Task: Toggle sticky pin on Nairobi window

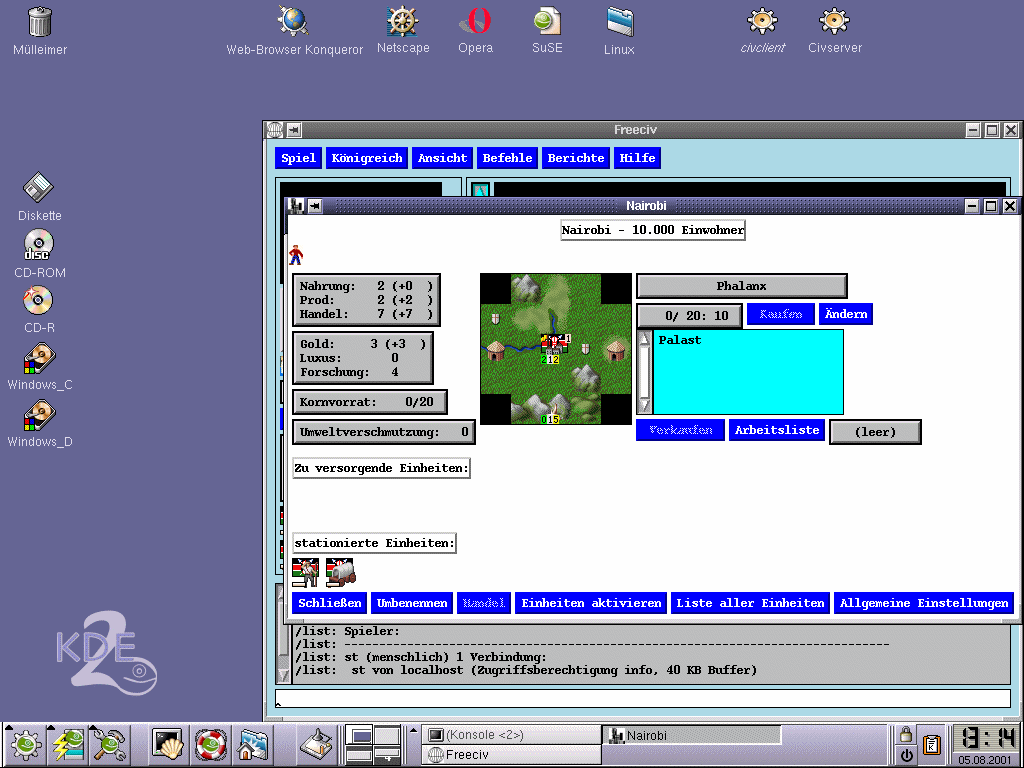Action: 315,206
